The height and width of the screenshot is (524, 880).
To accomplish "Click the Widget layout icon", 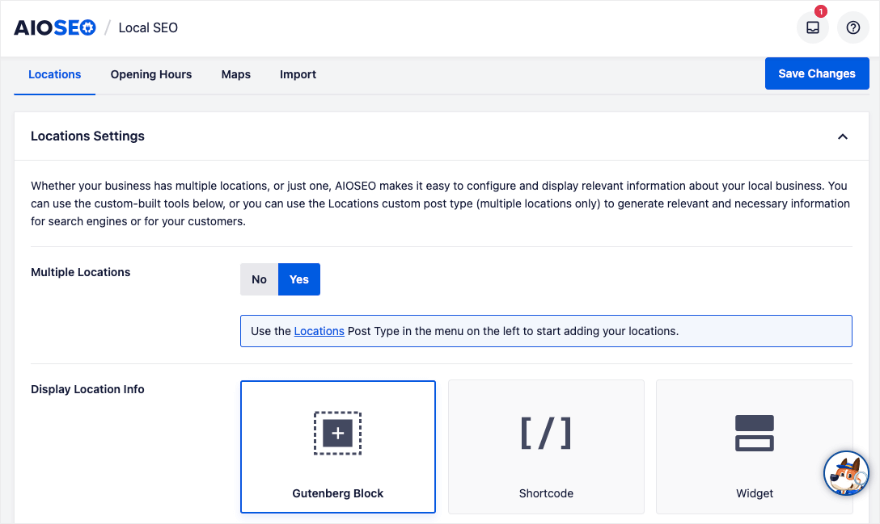I will [754, 433].
